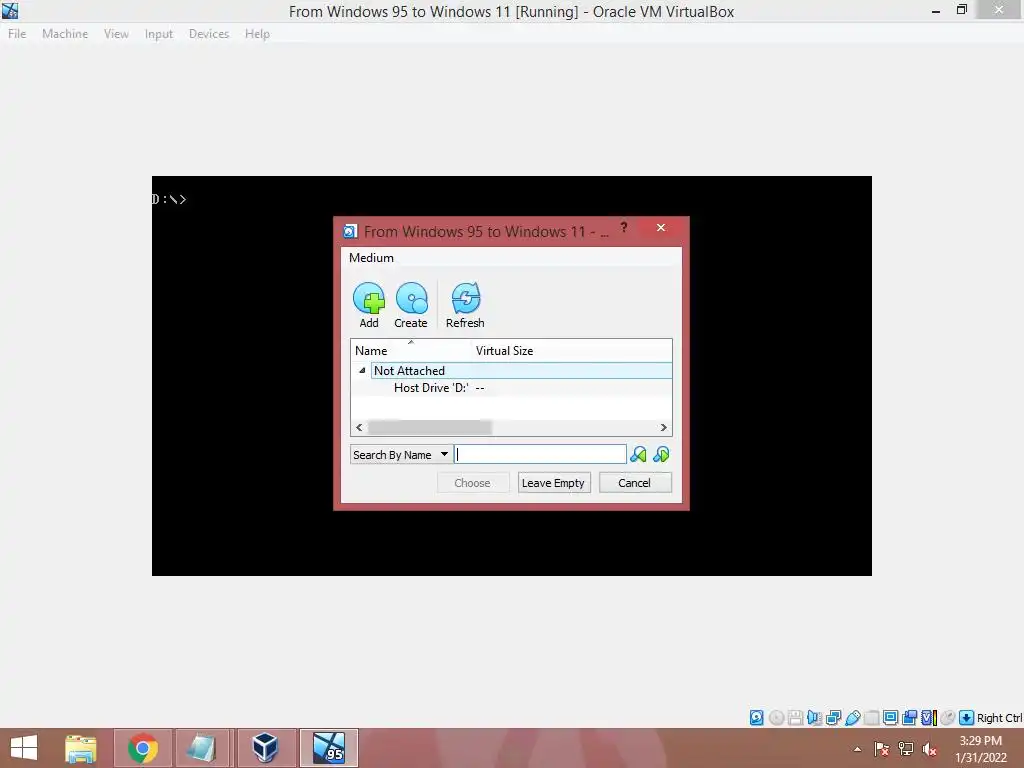
Task: Show hidden tray icons arrow
Action: click(857, 749)
